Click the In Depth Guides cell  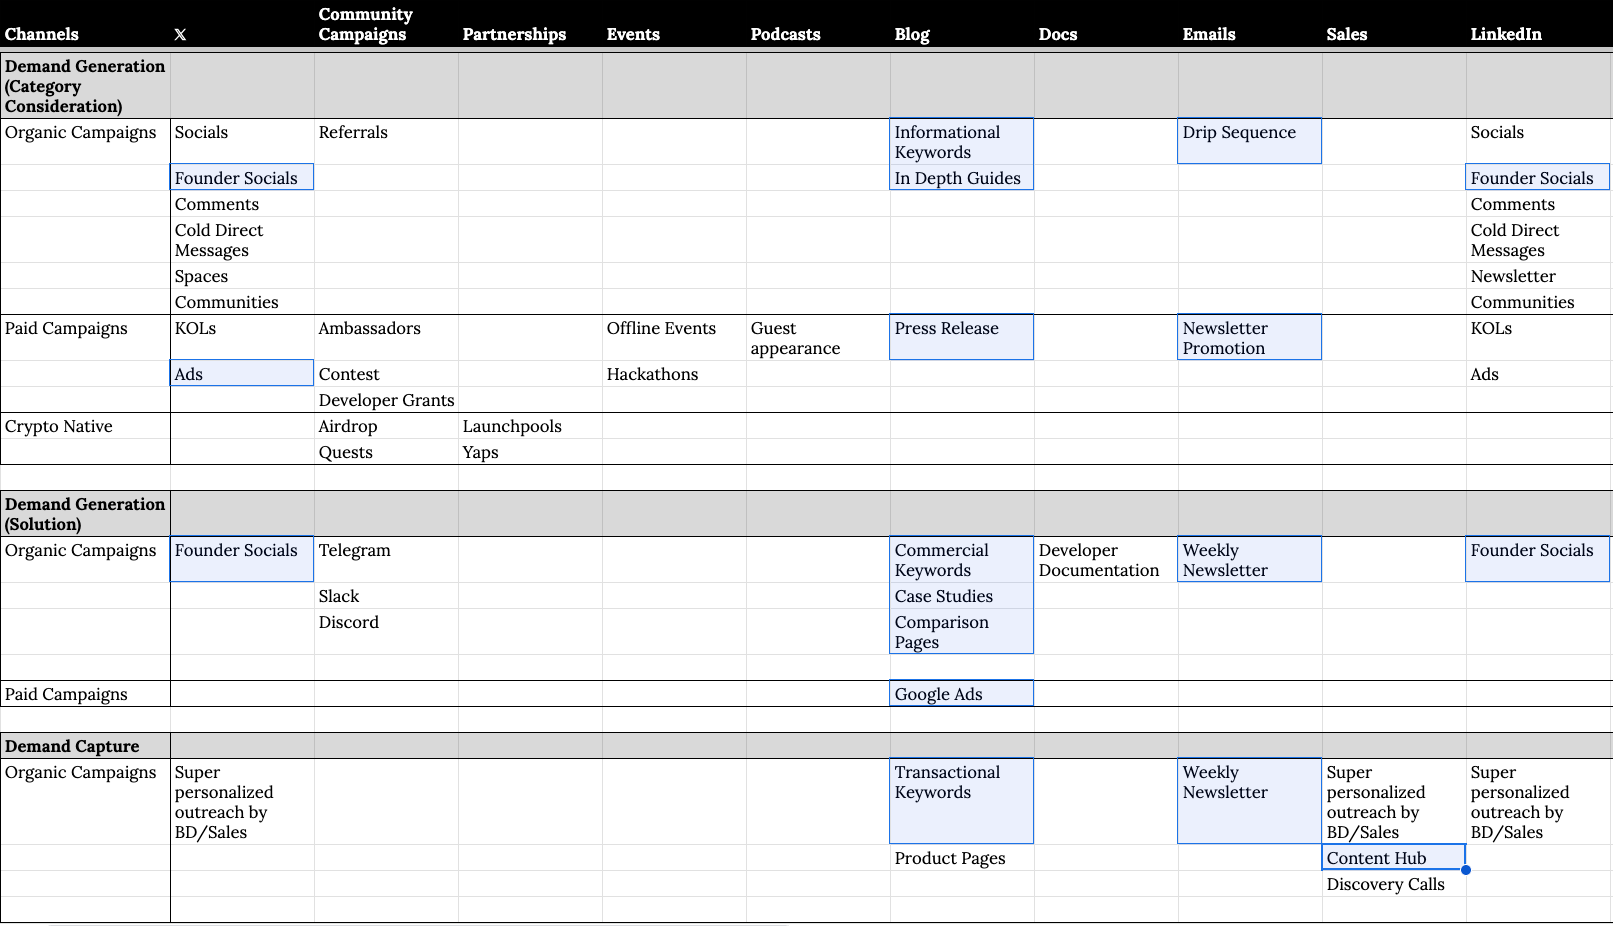pos(962,178)
